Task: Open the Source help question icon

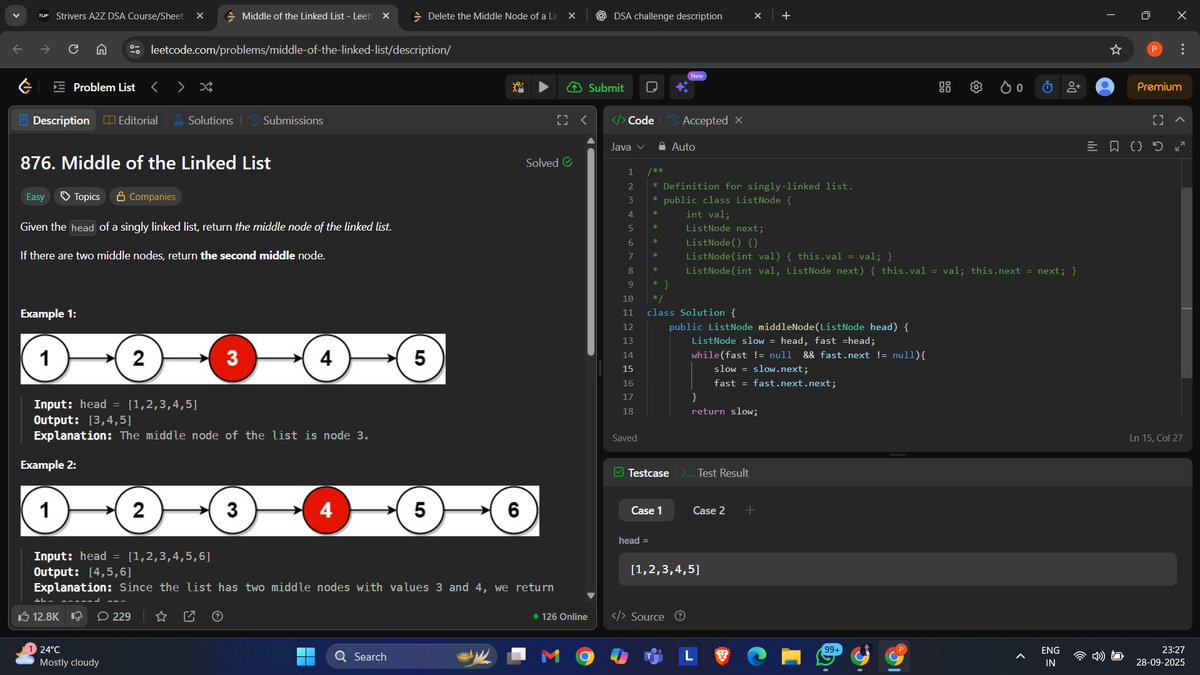Action: (681, 616)
